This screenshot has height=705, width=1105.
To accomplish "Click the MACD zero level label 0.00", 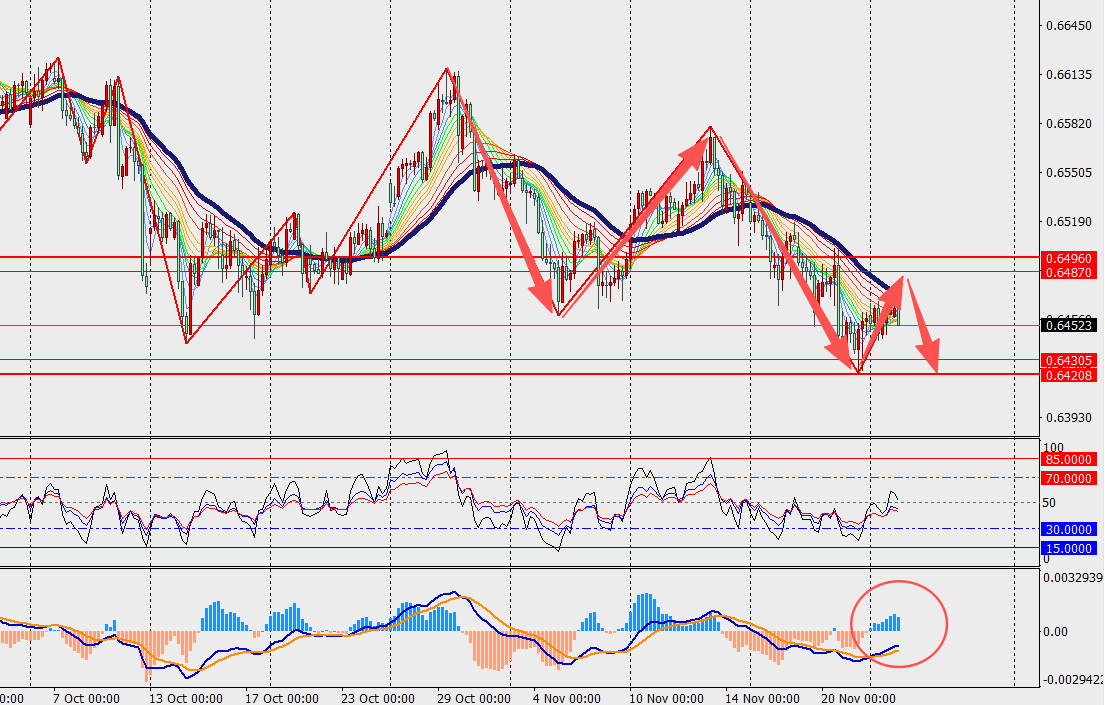I will 1057,631.
